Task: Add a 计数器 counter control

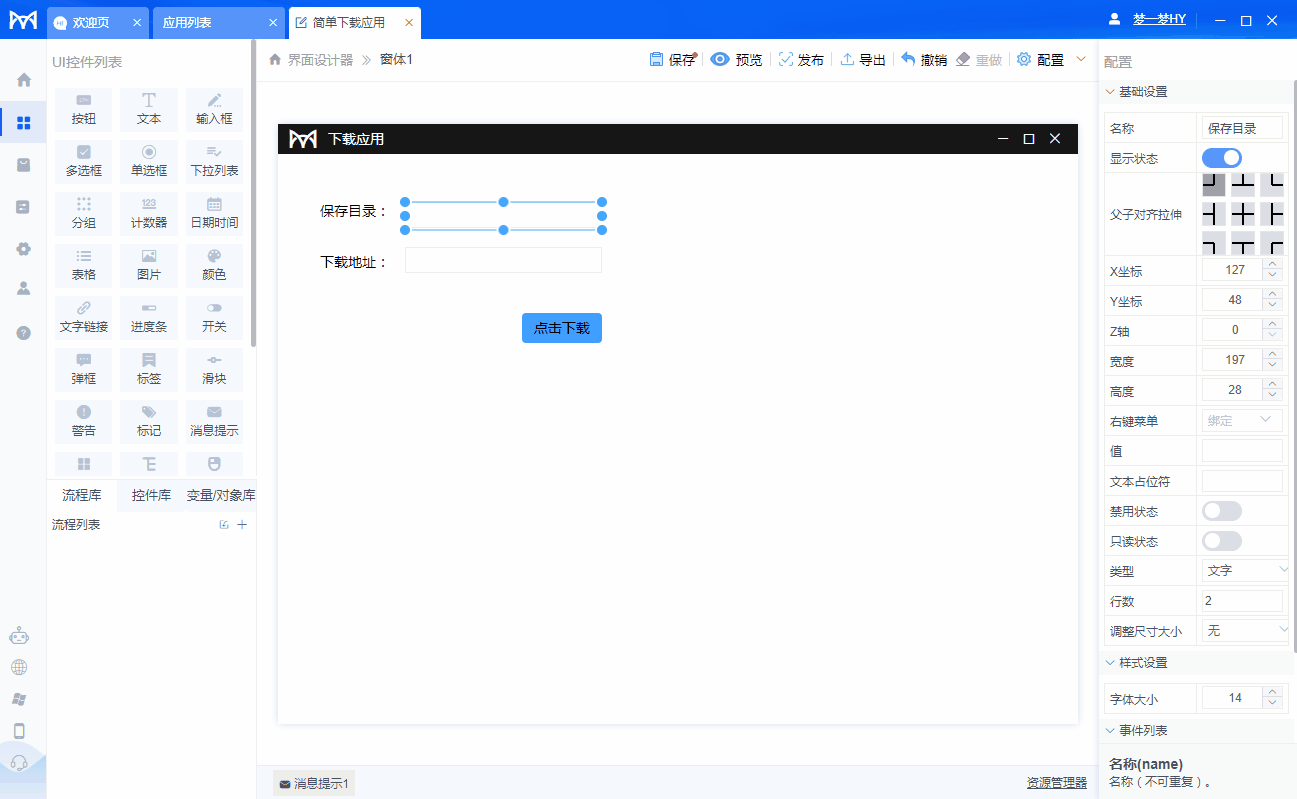Action: [149, 213]
